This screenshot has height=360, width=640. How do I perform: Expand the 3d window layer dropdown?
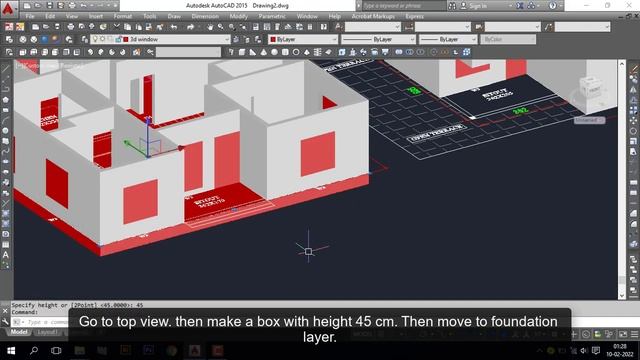point(227,39)
